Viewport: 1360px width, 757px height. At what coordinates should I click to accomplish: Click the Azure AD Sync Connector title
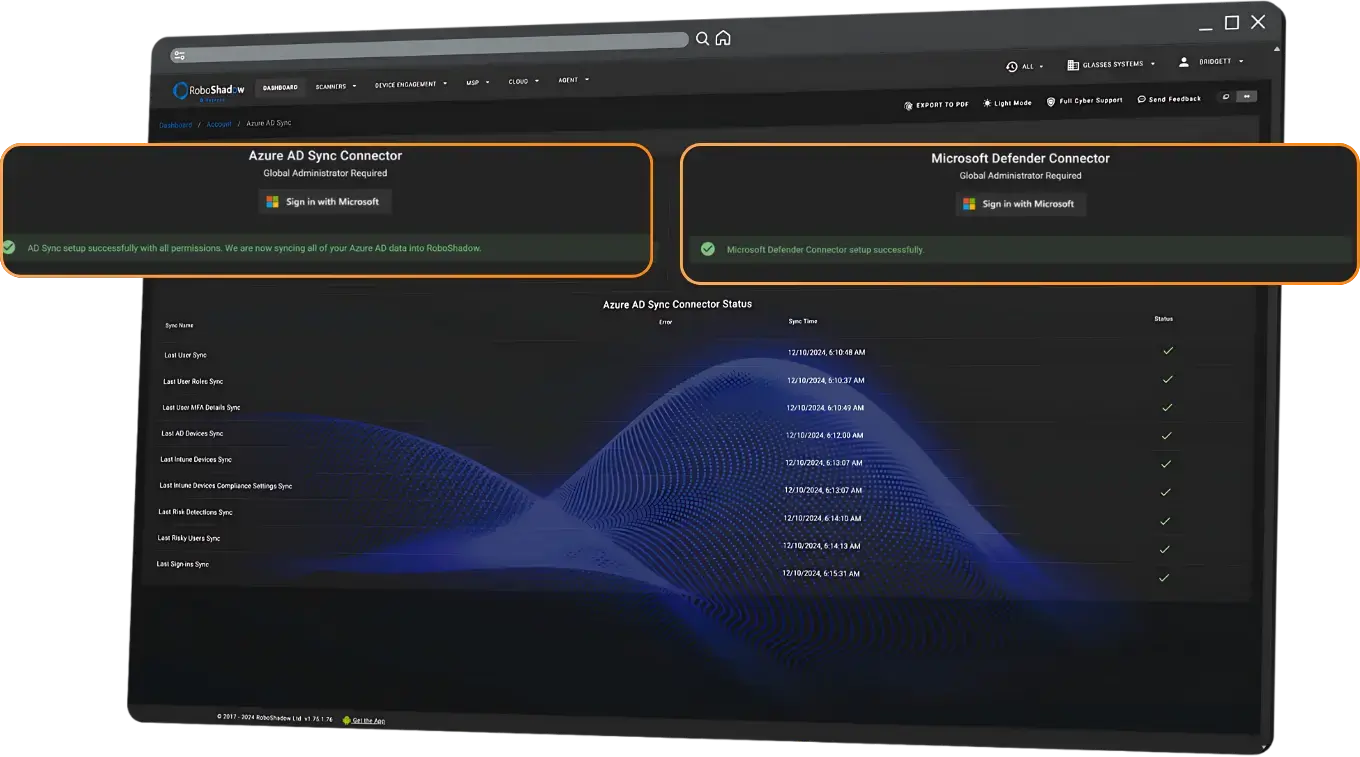[325, 156]
